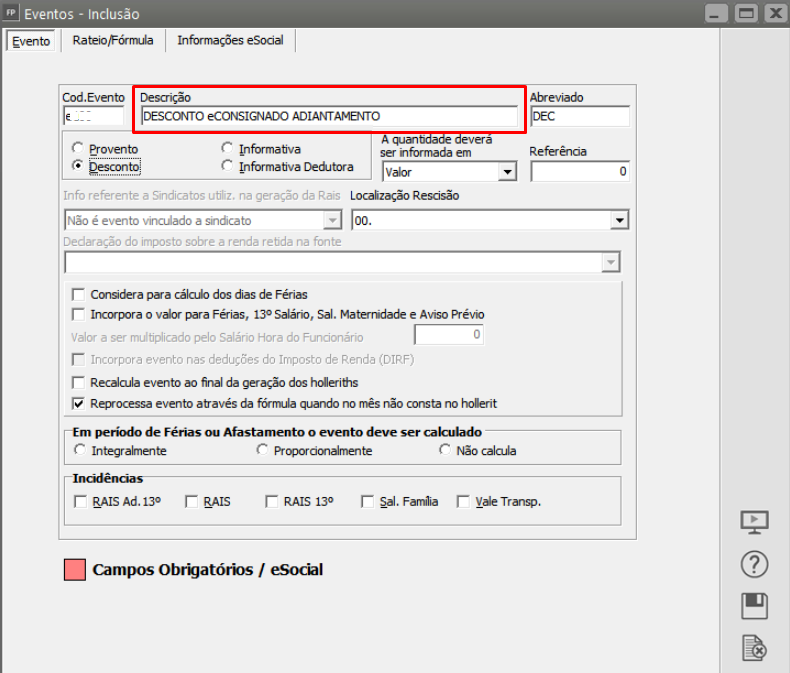Click the FP application icon in title bar

[11, 14]
